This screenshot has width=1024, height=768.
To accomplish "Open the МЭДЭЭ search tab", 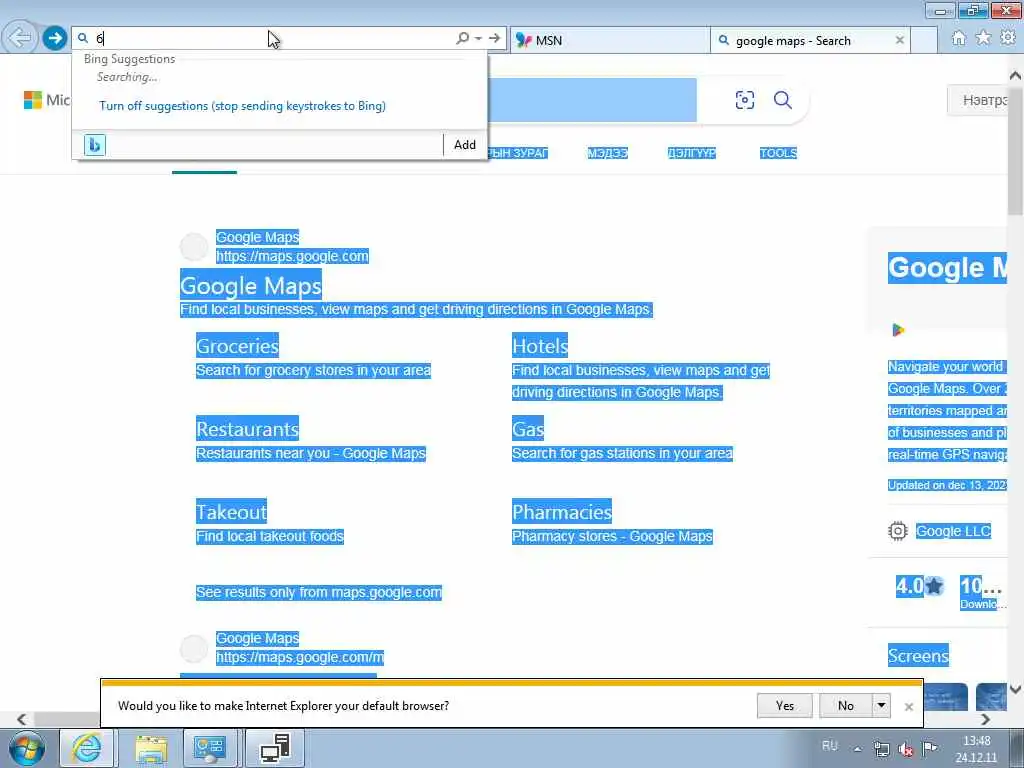I will click(x=607, y=153).
